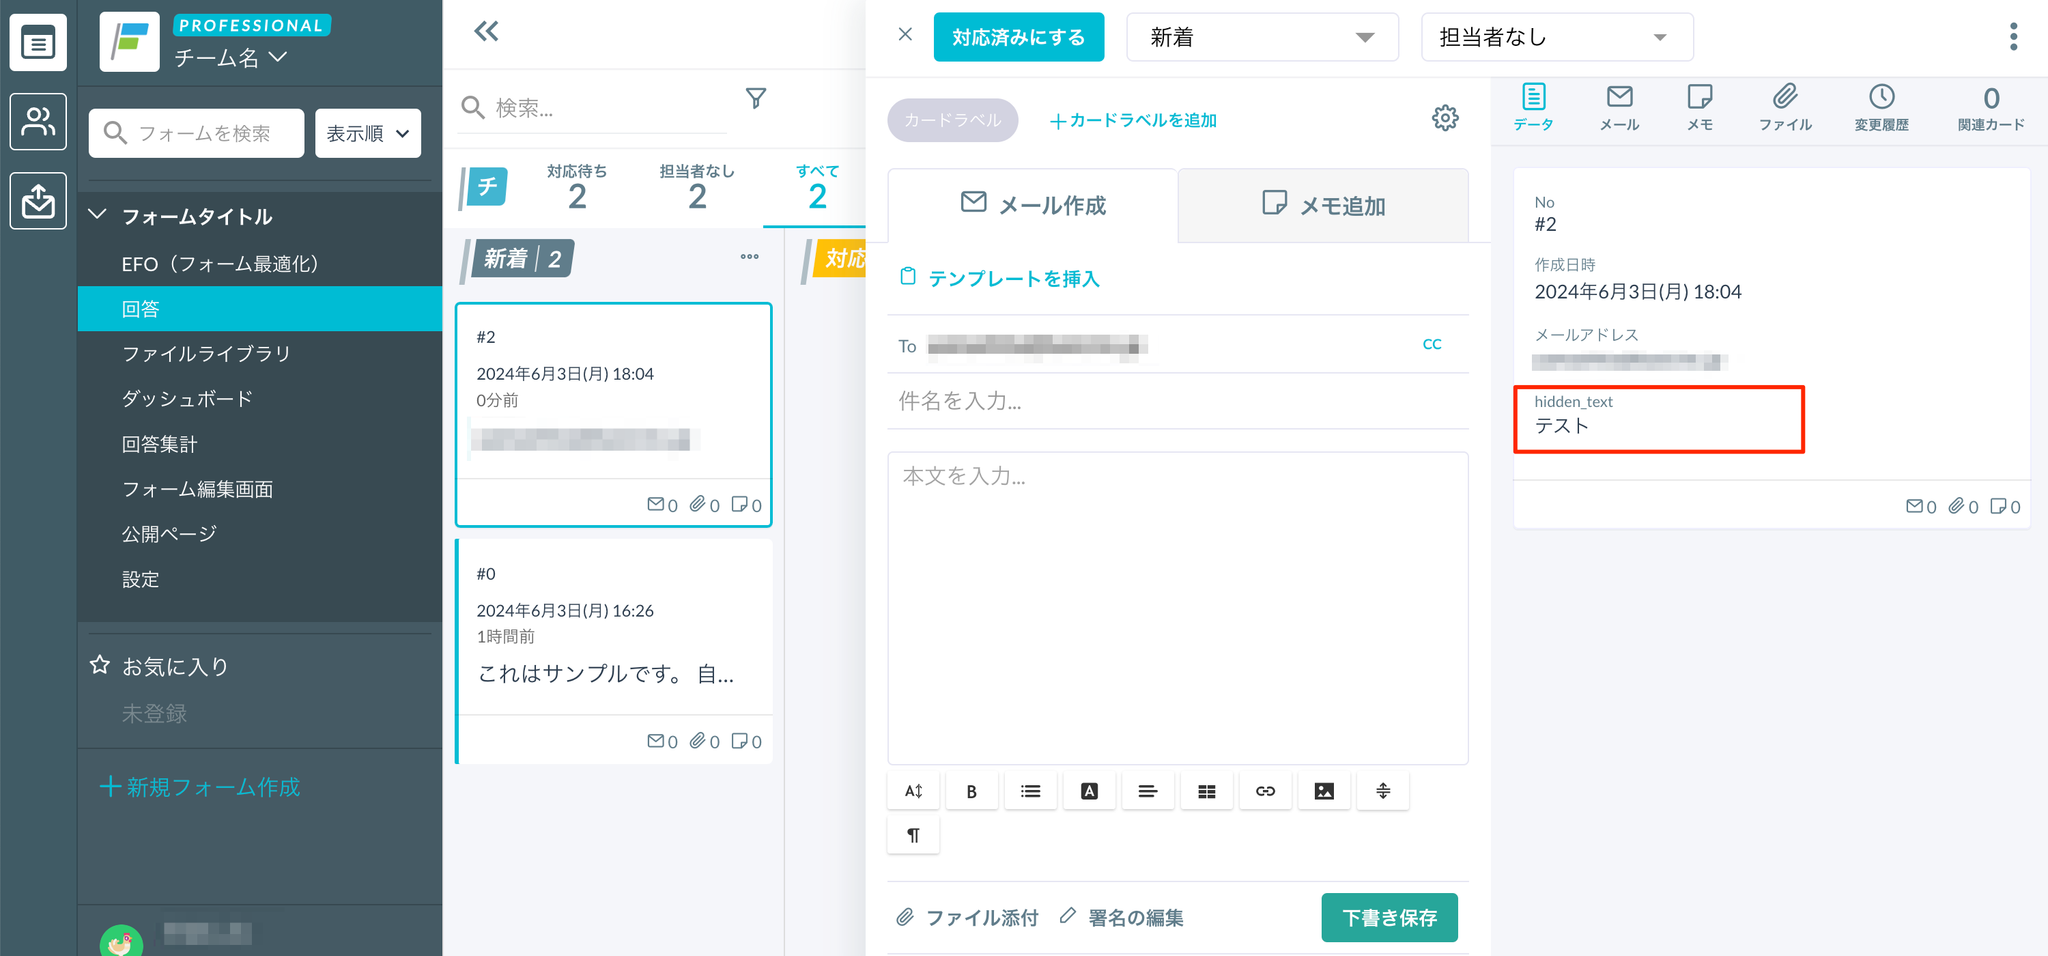Add CC recipients

pos(1432,344)
